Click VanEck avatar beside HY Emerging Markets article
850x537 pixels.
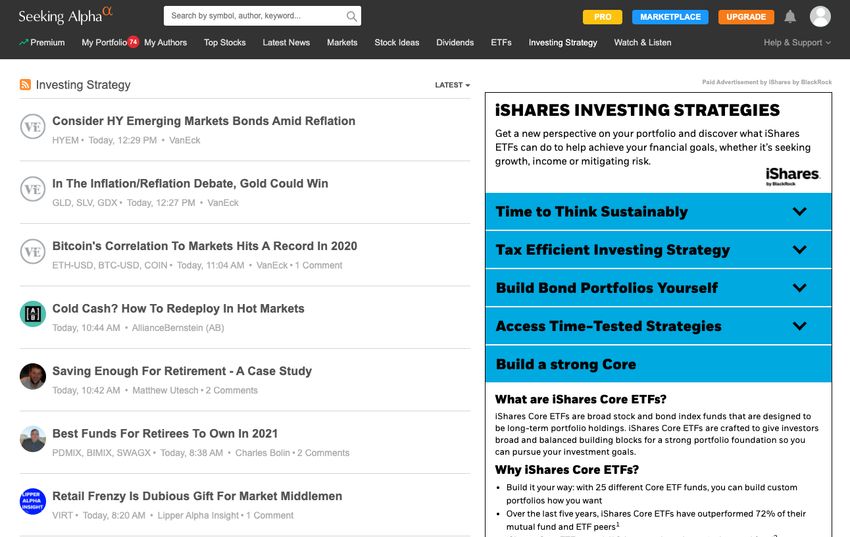click(33, 126)
